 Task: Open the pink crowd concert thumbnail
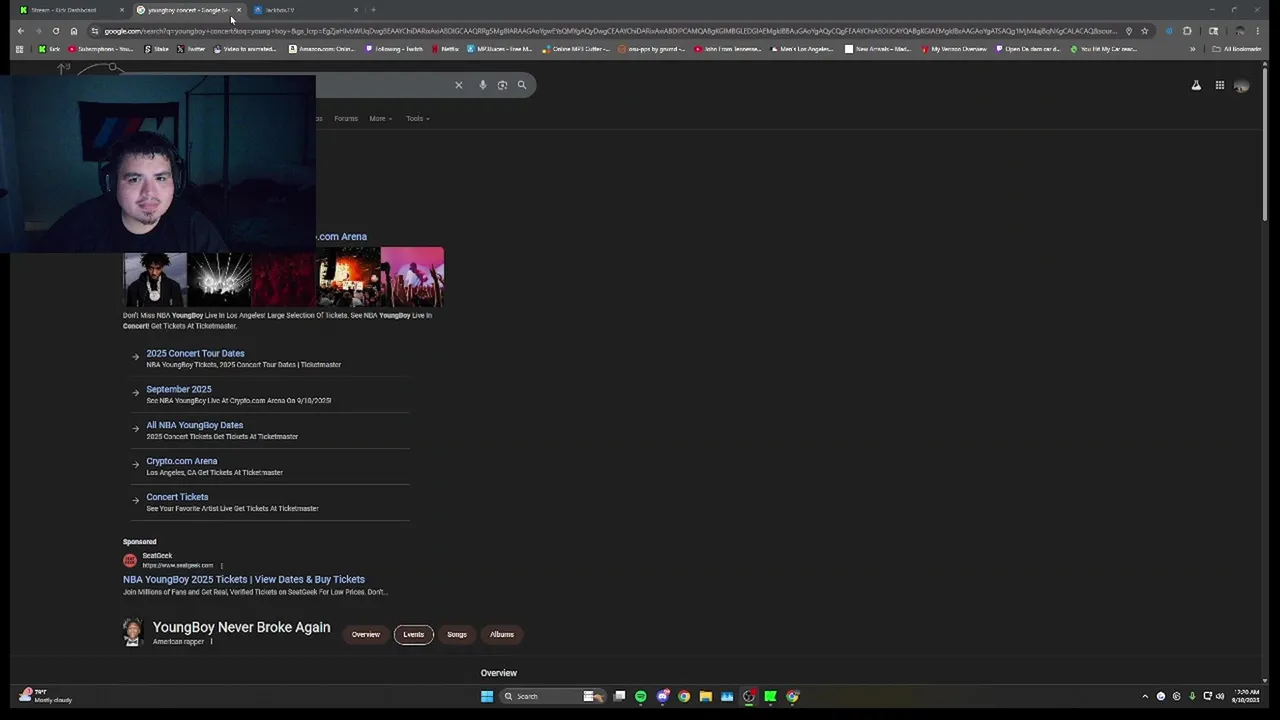click(x=412, y=277)
